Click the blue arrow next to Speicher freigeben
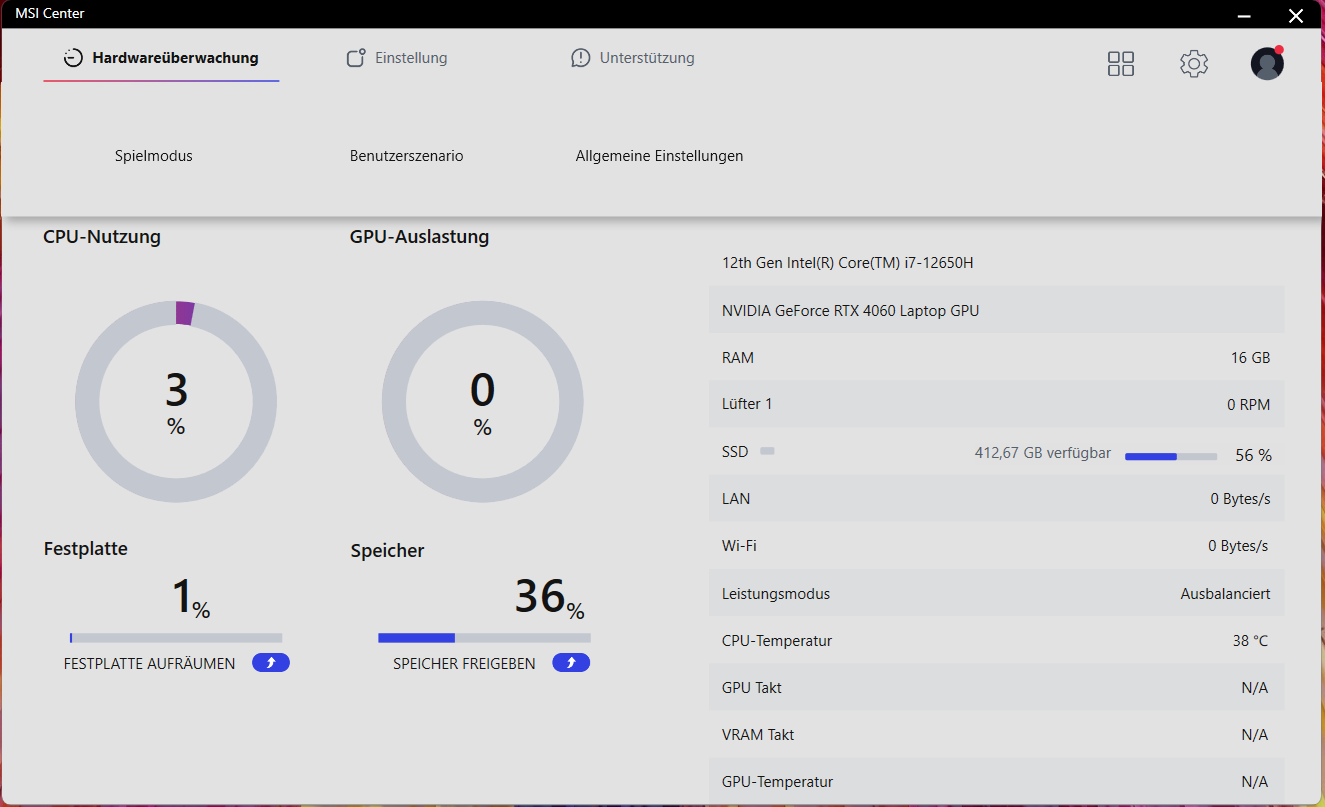The image size is (1325, 807). [x=571, y=663]
